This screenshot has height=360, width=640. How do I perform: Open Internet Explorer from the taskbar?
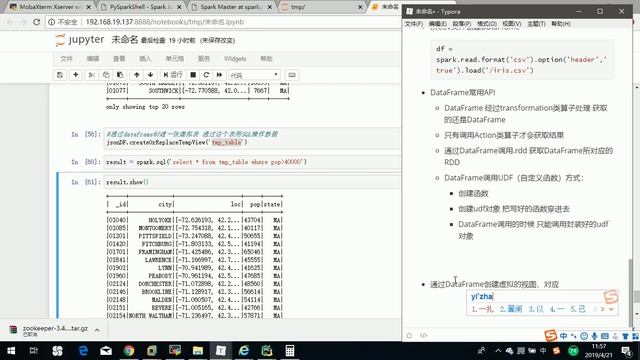pyautogui.click(x=244, y=351)
